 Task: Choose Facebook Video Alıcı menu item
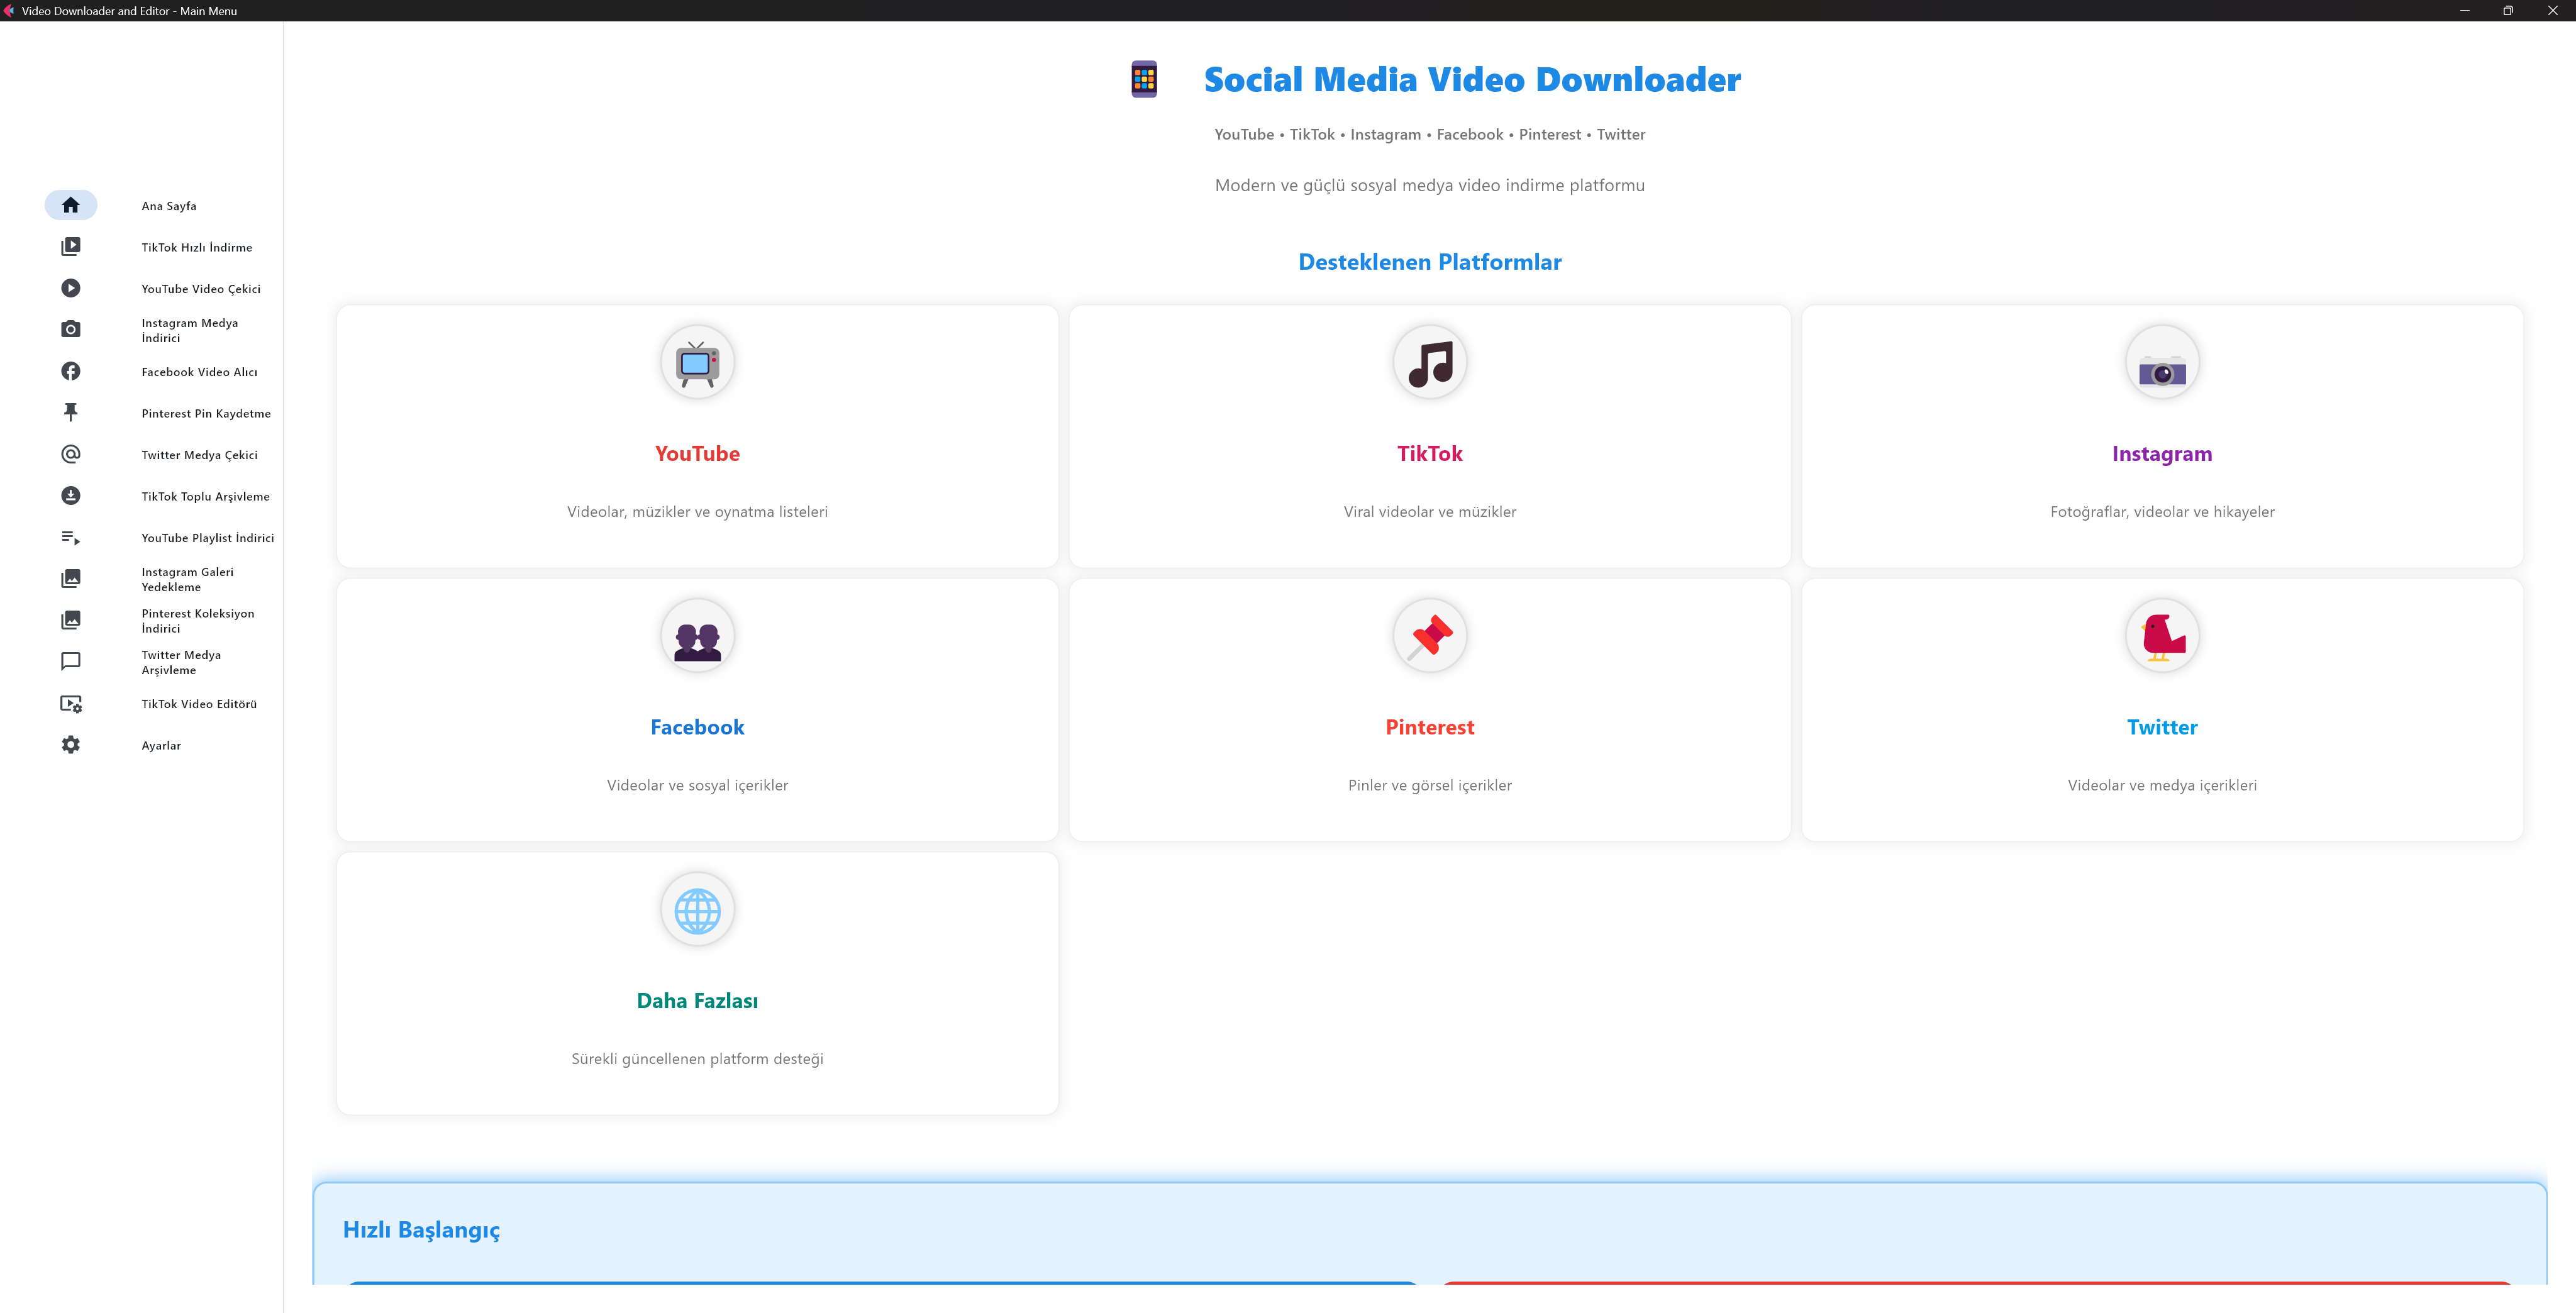(199, 372)
